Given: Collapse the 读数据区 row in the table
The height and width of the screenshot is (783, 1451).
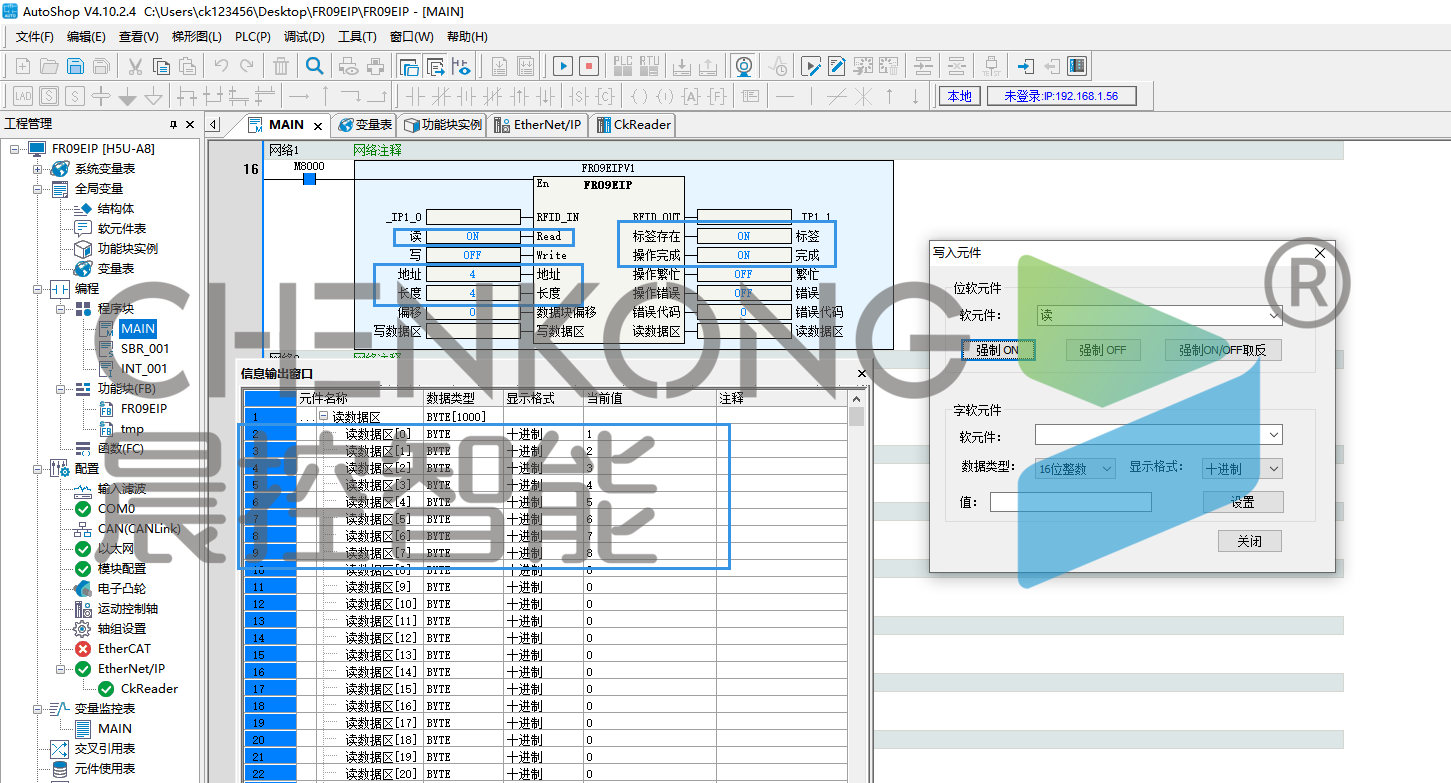Looking at the screenshot, I should pos(323,417).
